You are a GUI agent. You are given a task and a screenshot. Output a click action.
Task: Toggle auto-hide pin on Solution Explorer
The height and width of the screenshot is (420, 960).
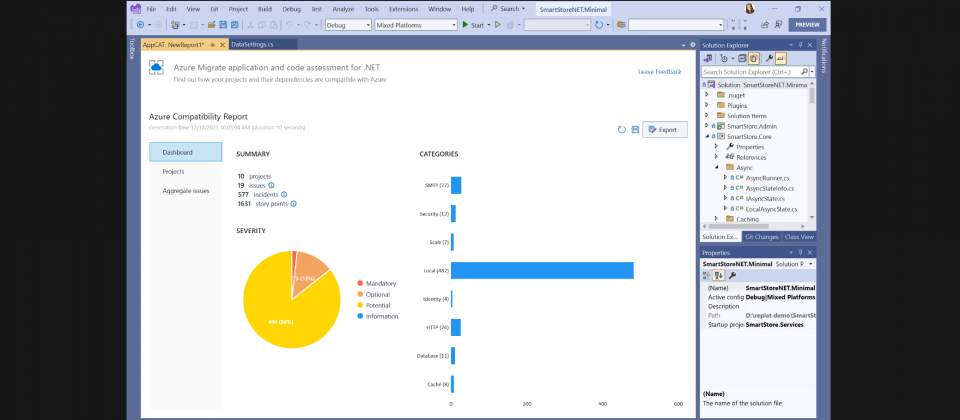tap(800, 45)
